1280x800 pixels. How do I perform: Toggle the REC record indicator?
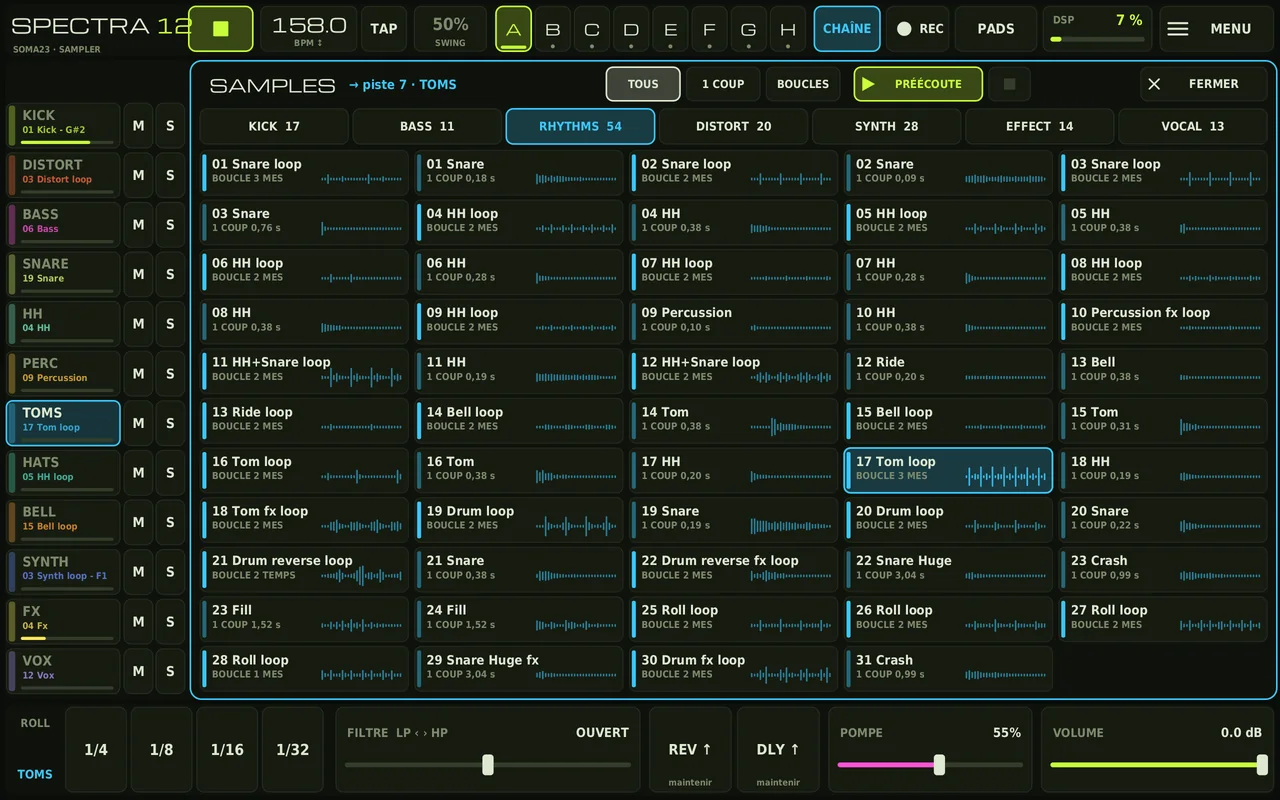coord(920,29)
